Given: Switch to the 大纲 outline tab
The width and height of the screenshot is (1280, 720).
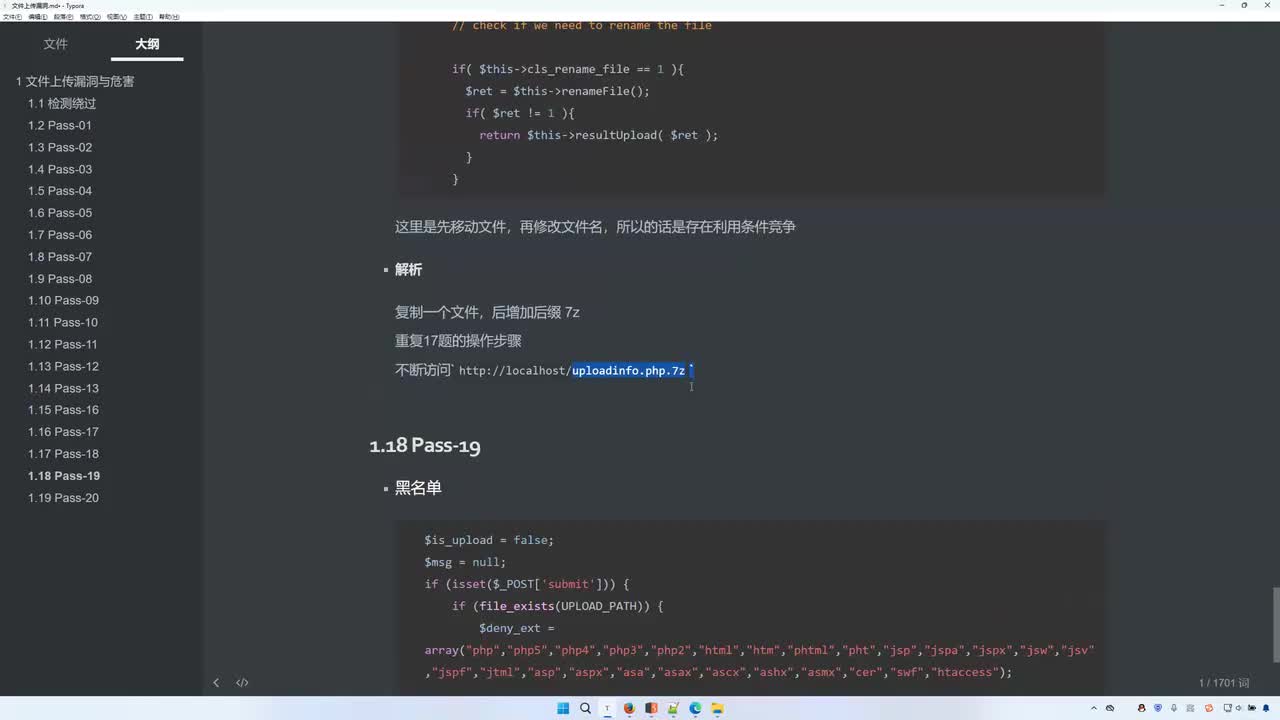Looking at the screenshot, I should tap(147, 44).
